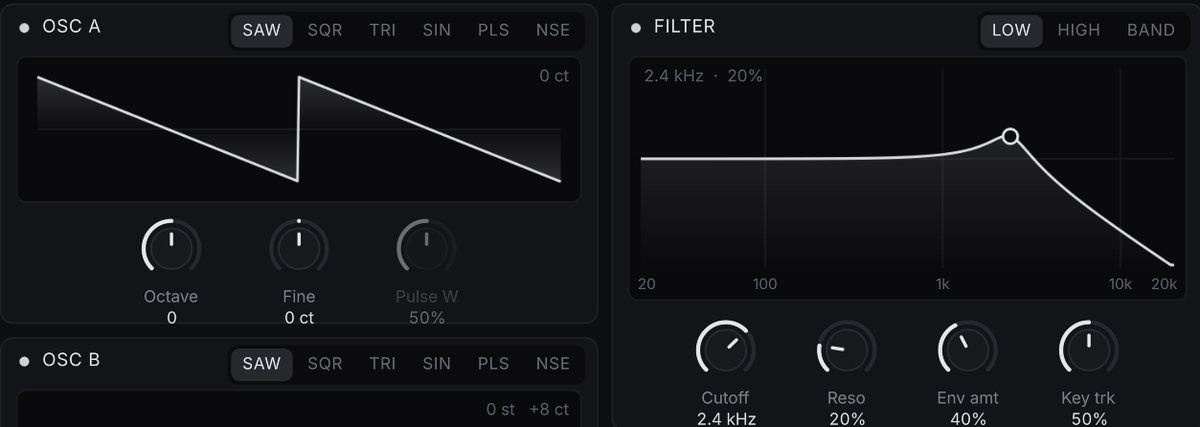
Task: Click the FILTER title label
Action: click(x=684, y=27)
